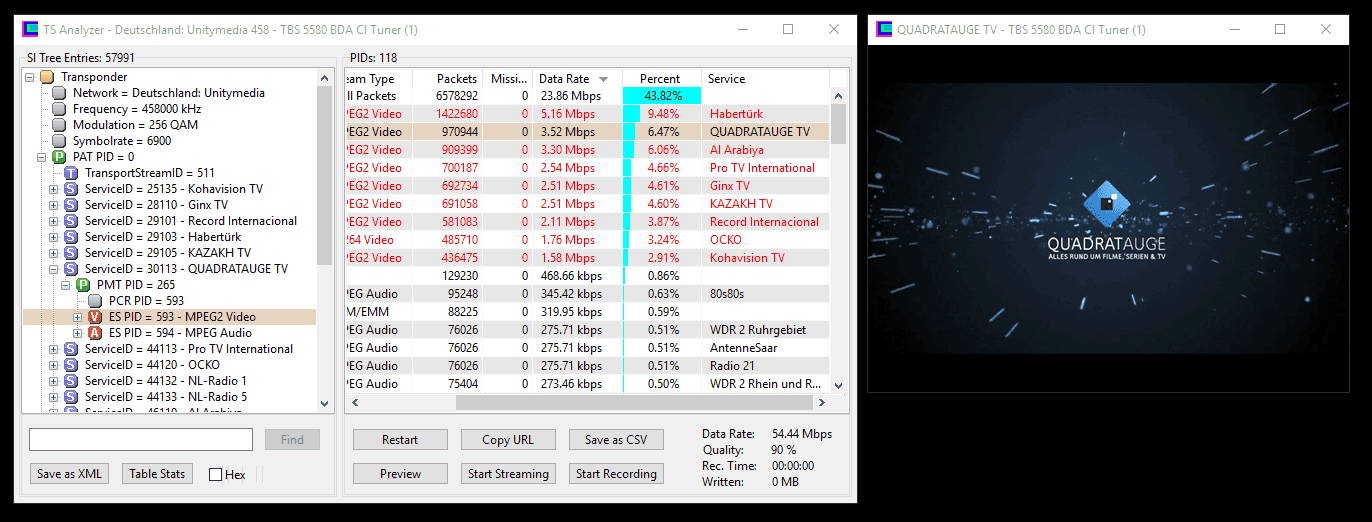This screenshot has width=1372, height=522.
Task: Click the QUADRATAUGE video preview image
Action: (x=1107, y=218)
